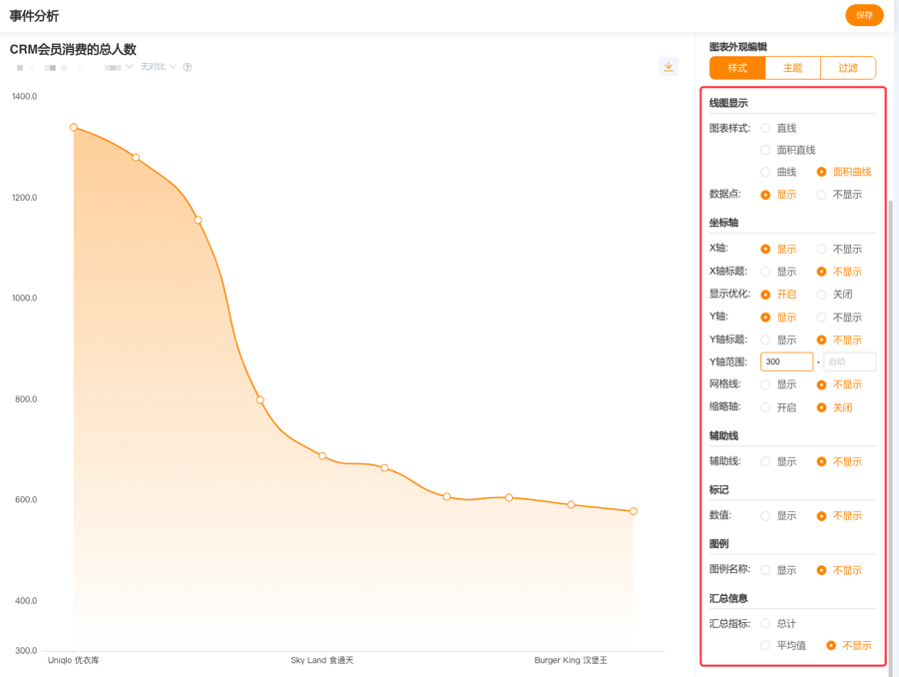Turn on 缩略轴 with 开启
This screenshot has height=677, width=899.
(766, 408)
